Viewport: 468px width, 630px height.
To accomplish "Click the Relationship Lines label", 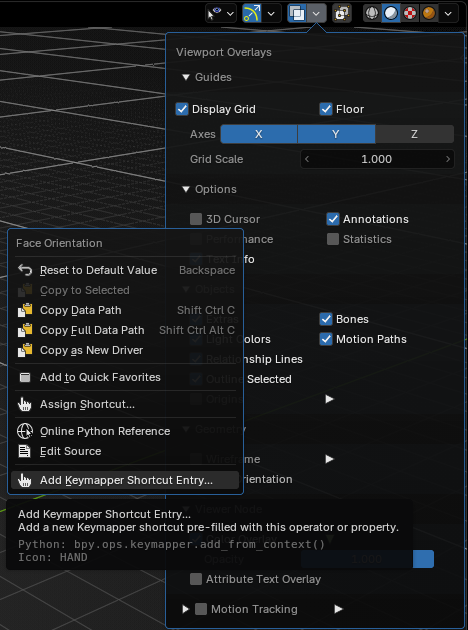I will (254, 359).
